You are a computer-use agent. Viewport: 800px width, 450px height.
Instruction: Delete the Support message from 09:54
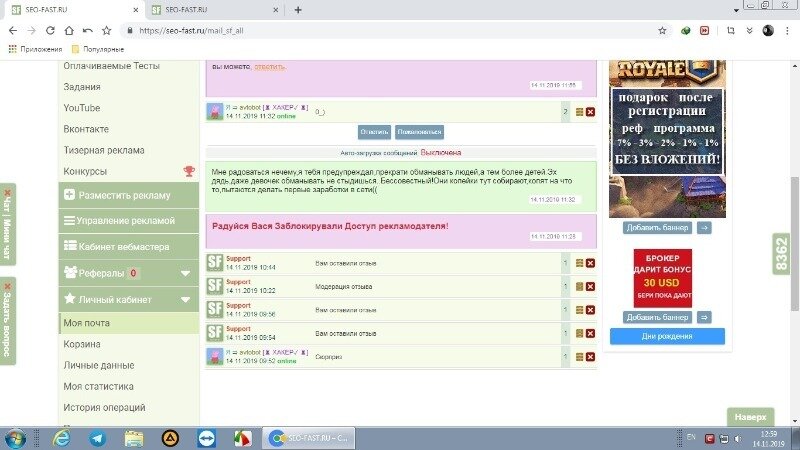click(590, 333)
